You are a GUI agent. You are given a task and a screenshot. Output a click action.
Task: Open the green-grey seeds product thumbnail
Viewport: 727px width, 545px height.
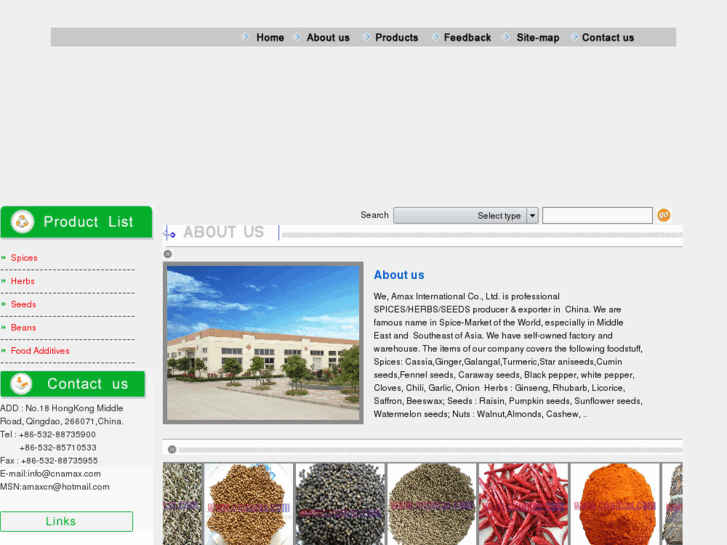pyautogui.click(x=432, y=504)
